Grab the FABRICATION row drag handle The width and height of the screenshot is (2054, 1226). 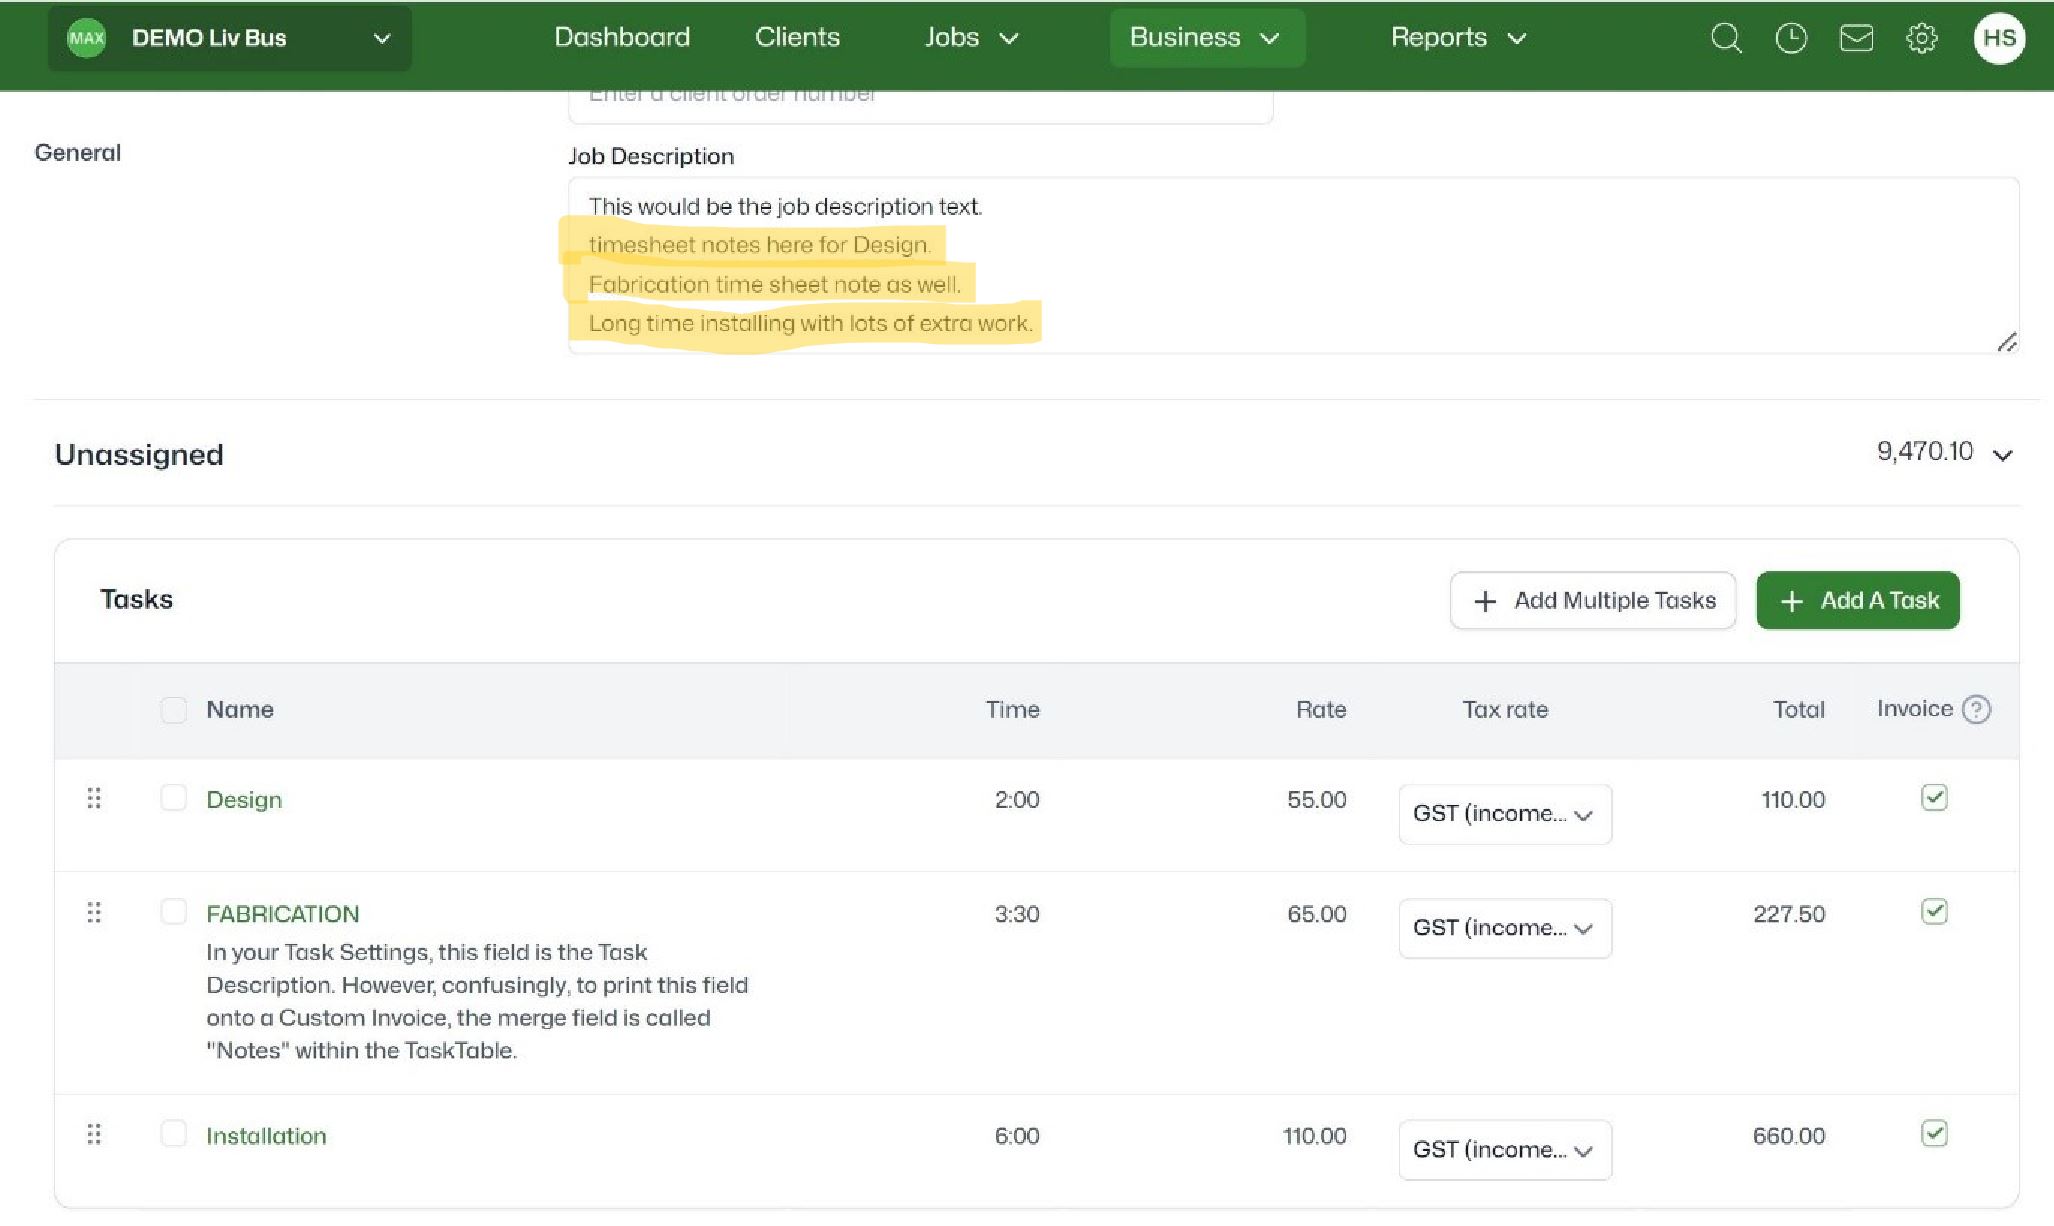(x=94, y=912)
